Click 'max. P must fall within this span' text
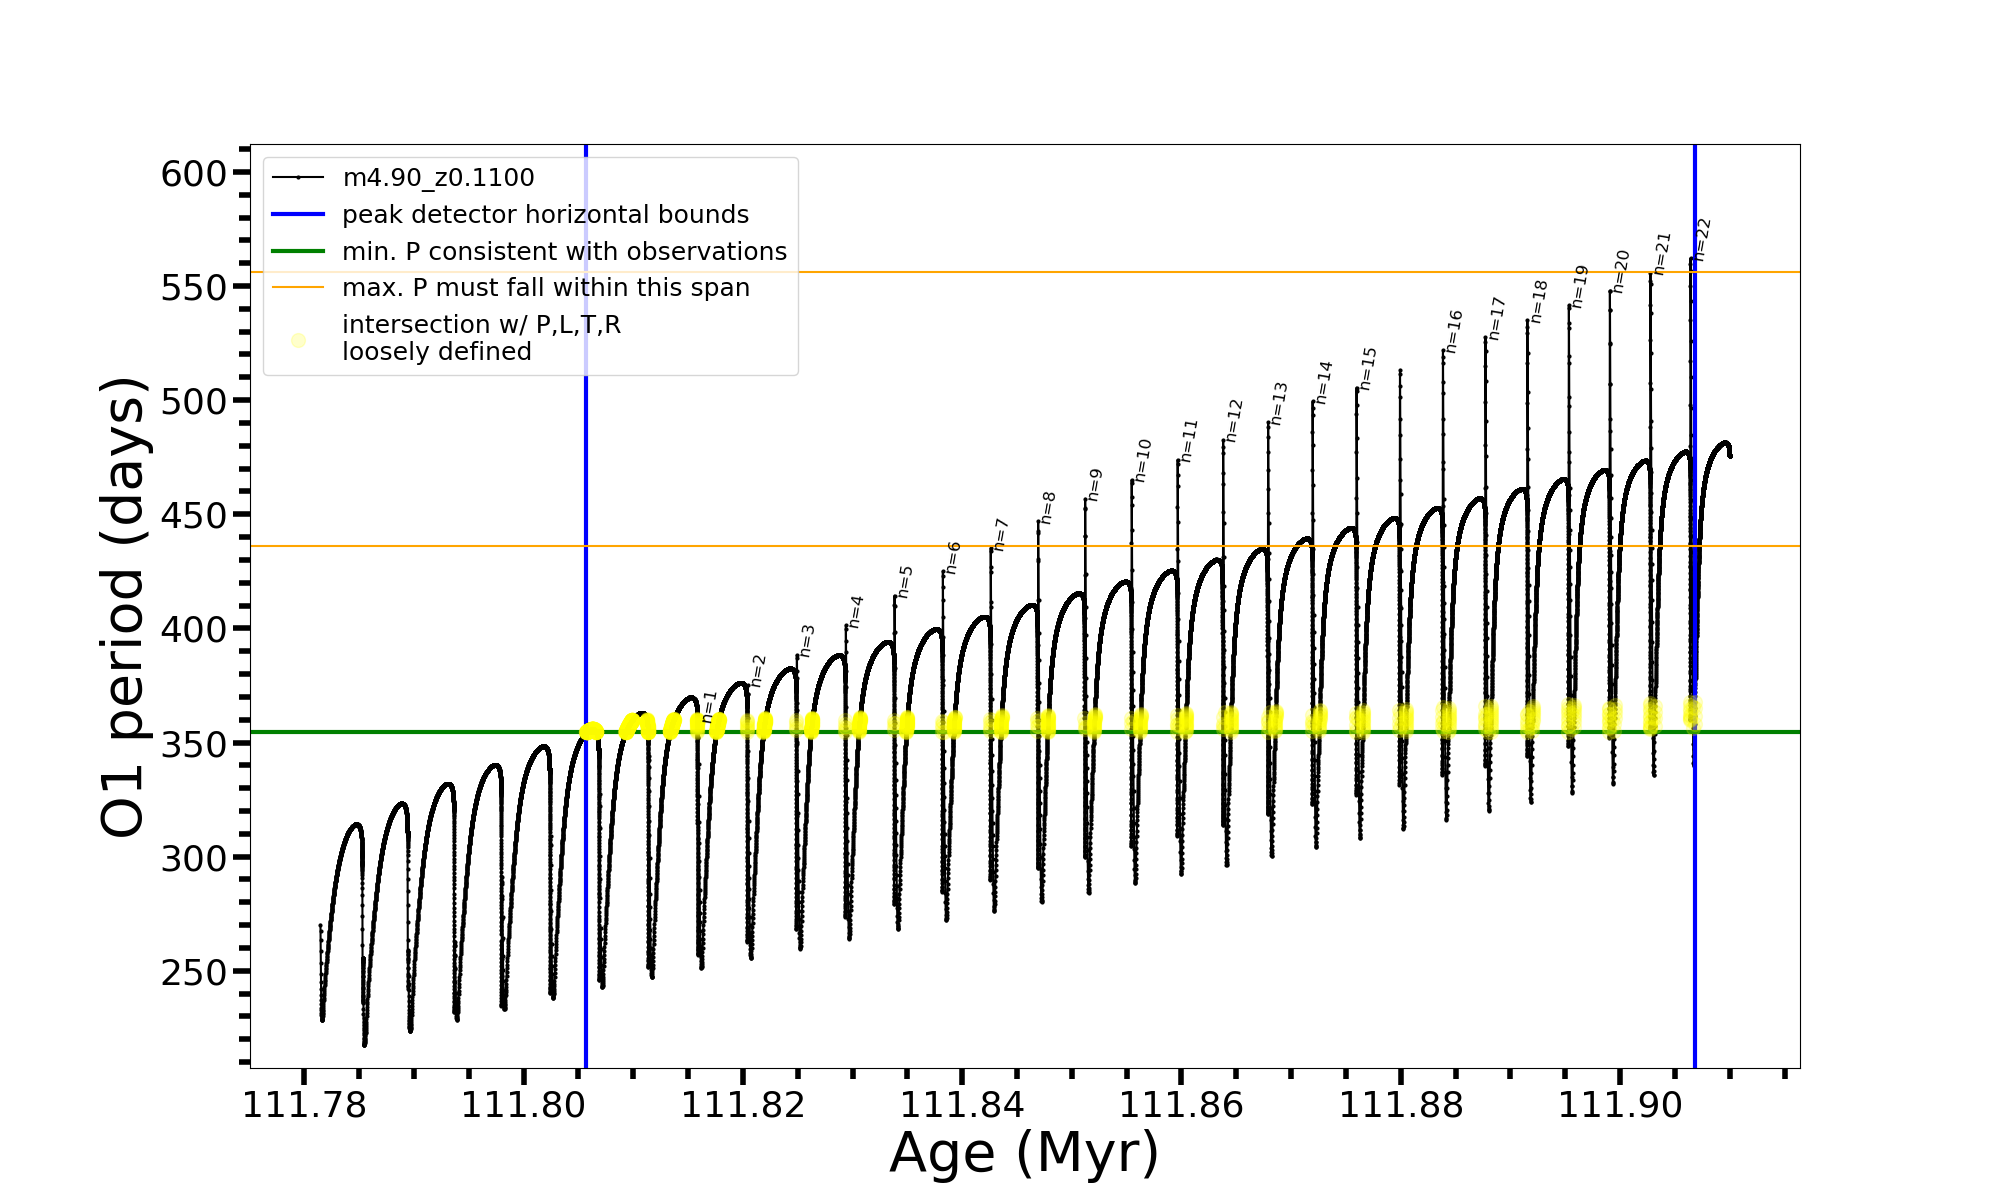2000x1200 pixels. pyautogui.click(x=545, y=288)
